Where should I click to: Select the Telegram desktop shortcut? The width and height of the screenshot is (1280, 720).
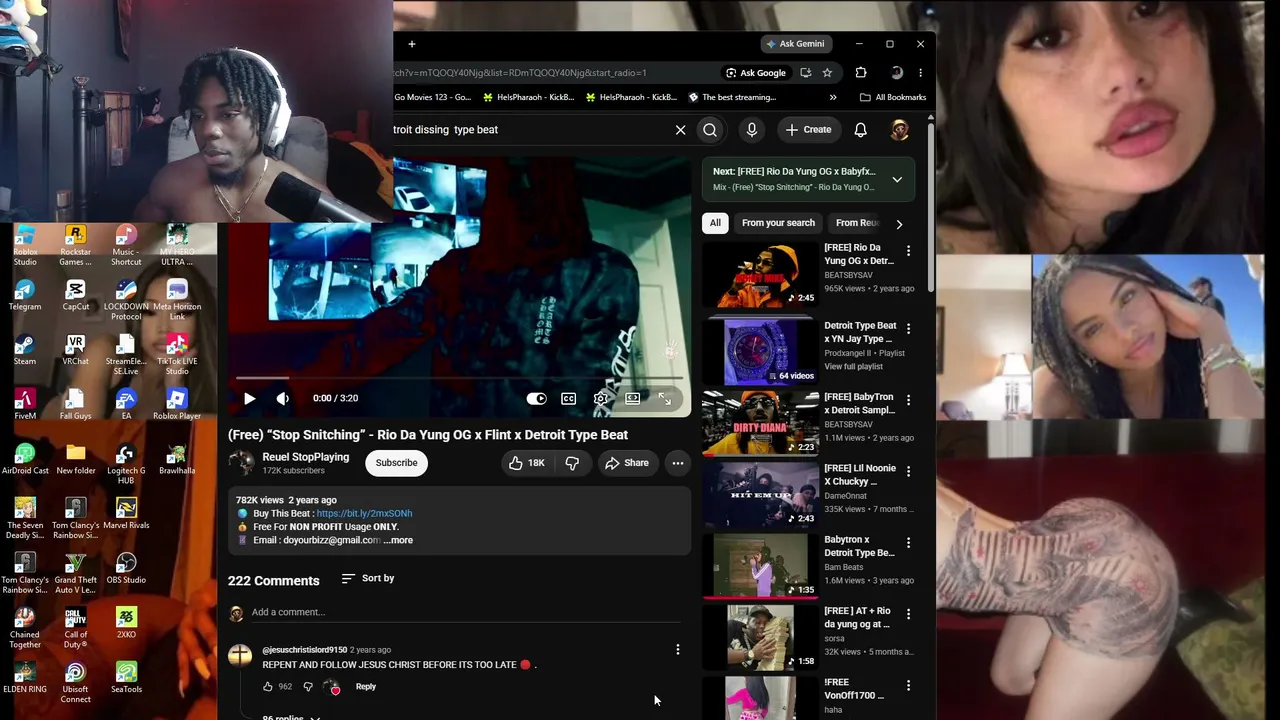click(x=25, y=295)
